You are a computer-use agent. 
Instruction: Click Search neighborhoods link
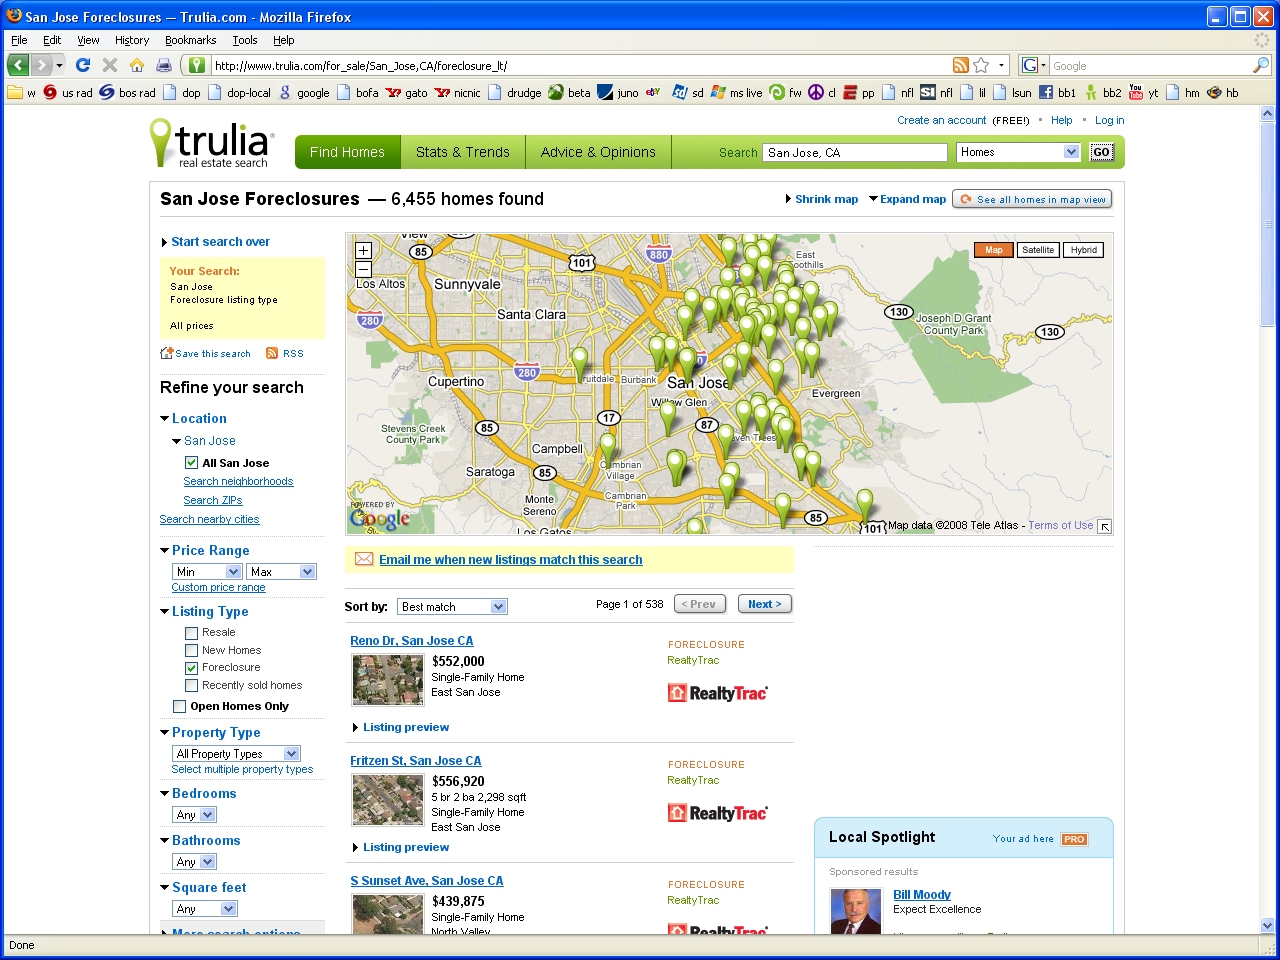click(x=238, y=482)
